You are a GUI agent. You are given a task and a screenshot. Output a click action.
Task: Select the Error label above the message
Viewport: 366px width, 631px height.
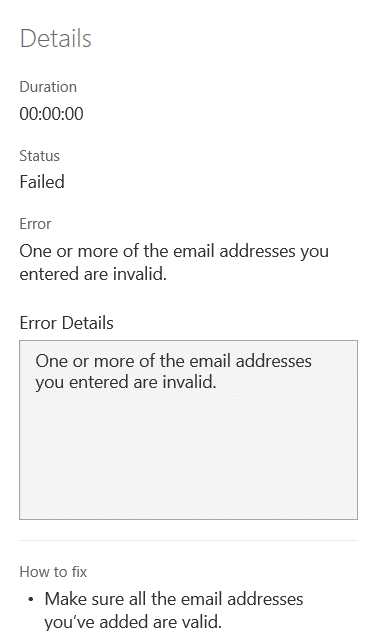coord(35,224)
